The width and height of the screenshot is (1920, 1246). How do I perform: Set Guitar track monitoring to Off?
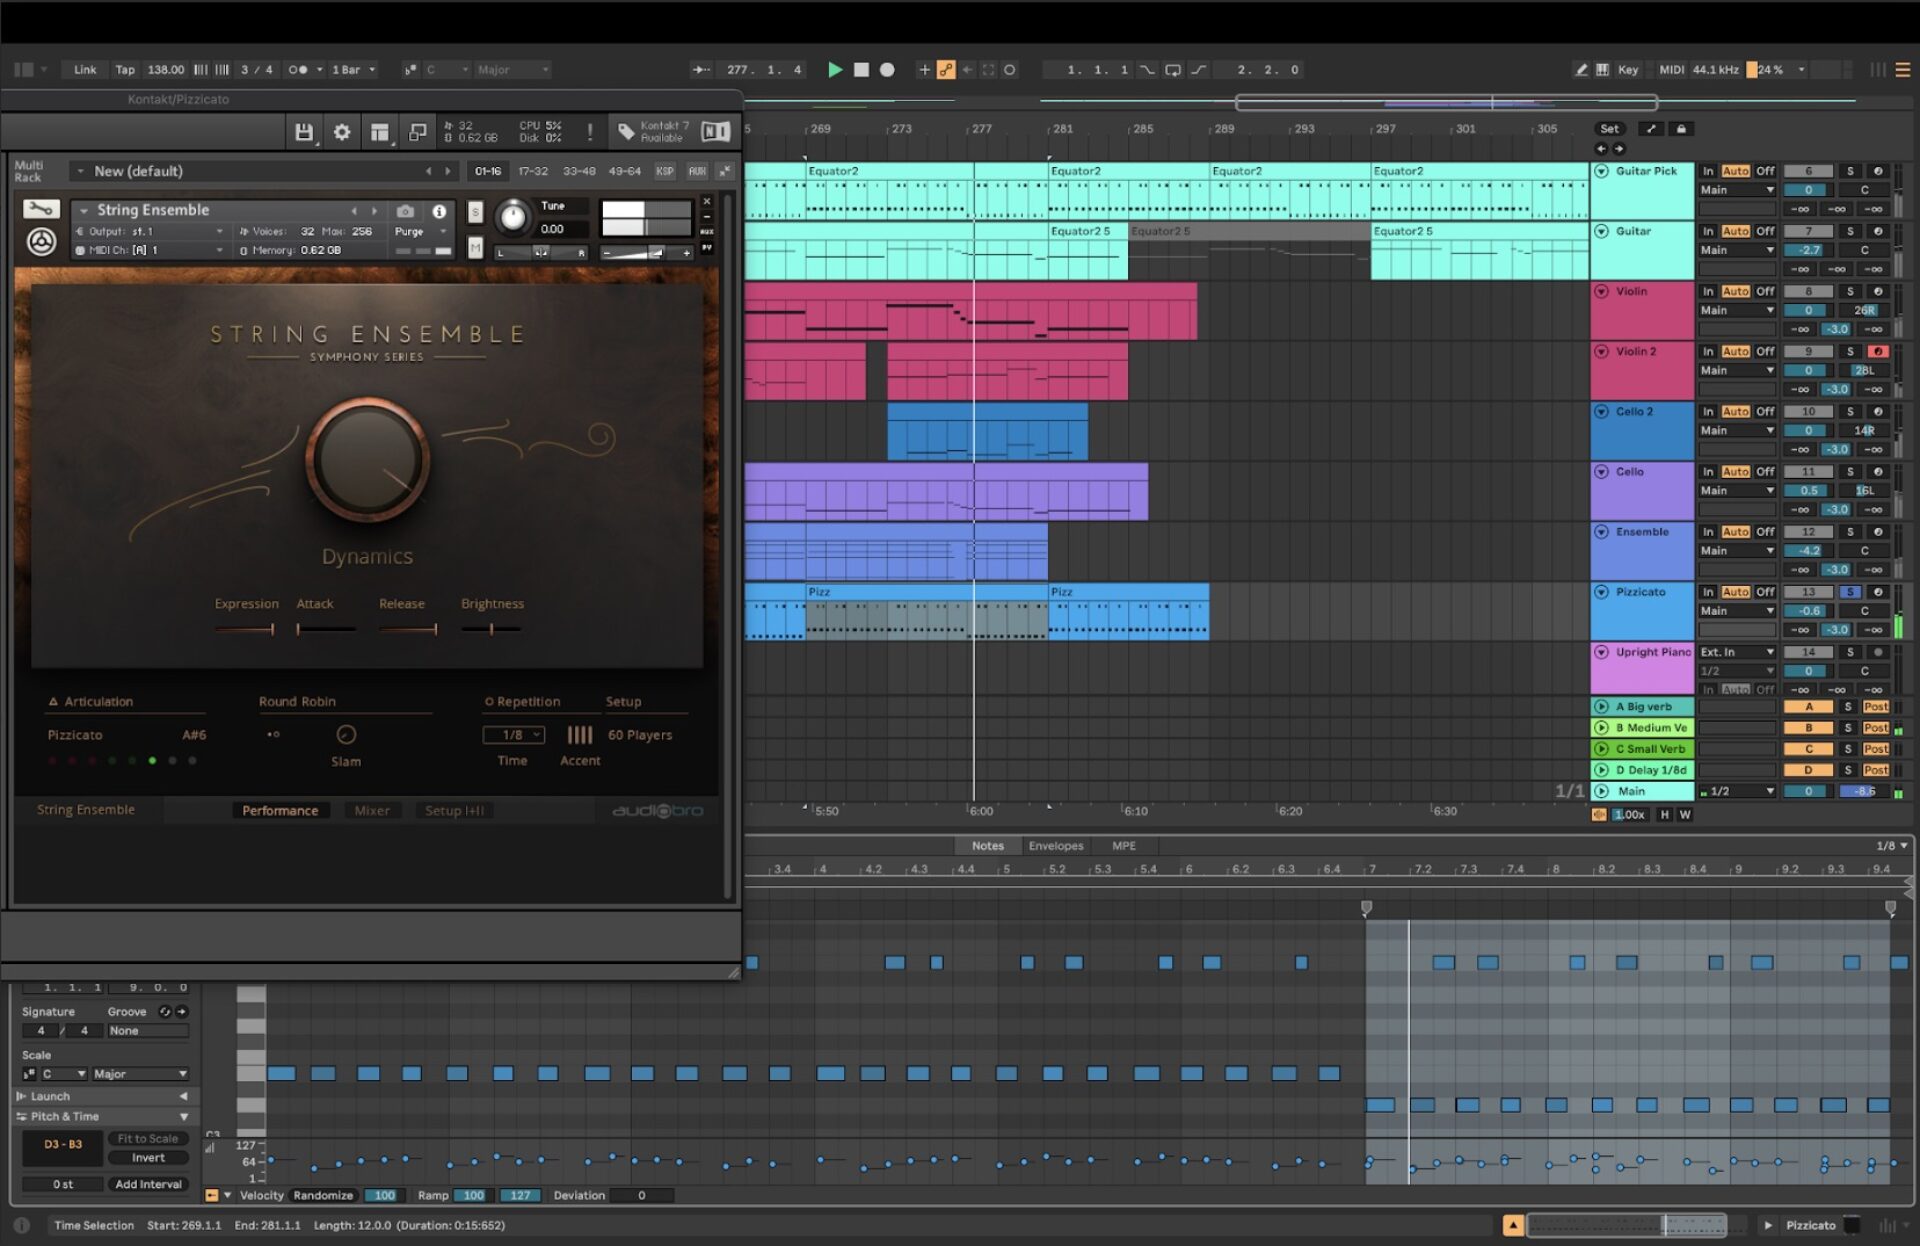[1764, 230]
